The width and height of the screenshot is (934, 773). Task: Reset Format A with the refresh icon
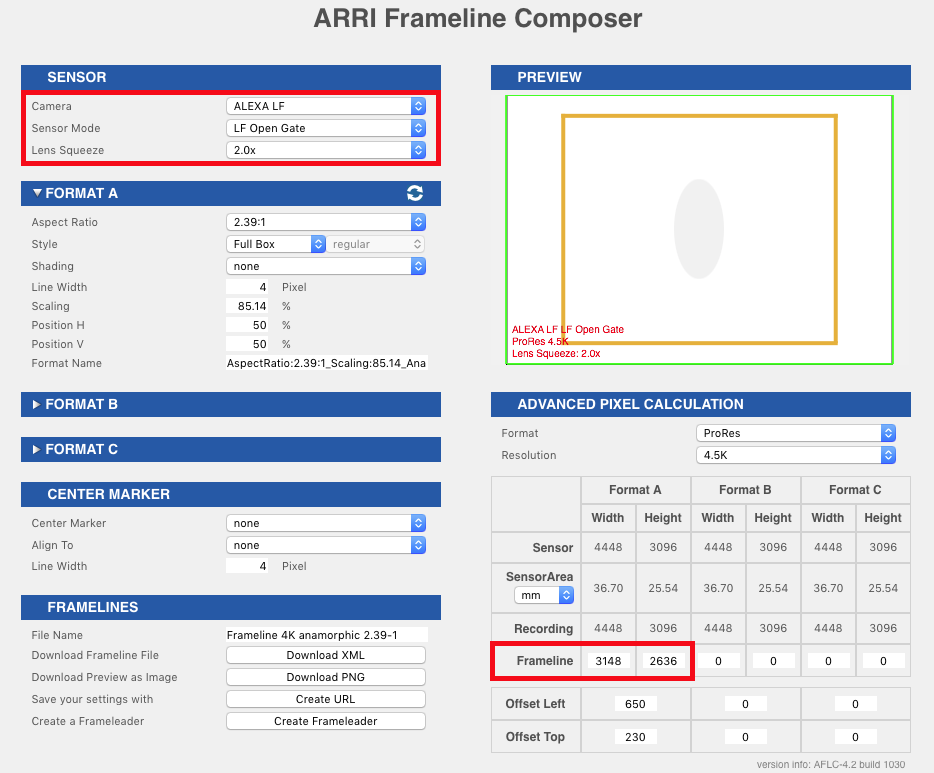point(415,193)
